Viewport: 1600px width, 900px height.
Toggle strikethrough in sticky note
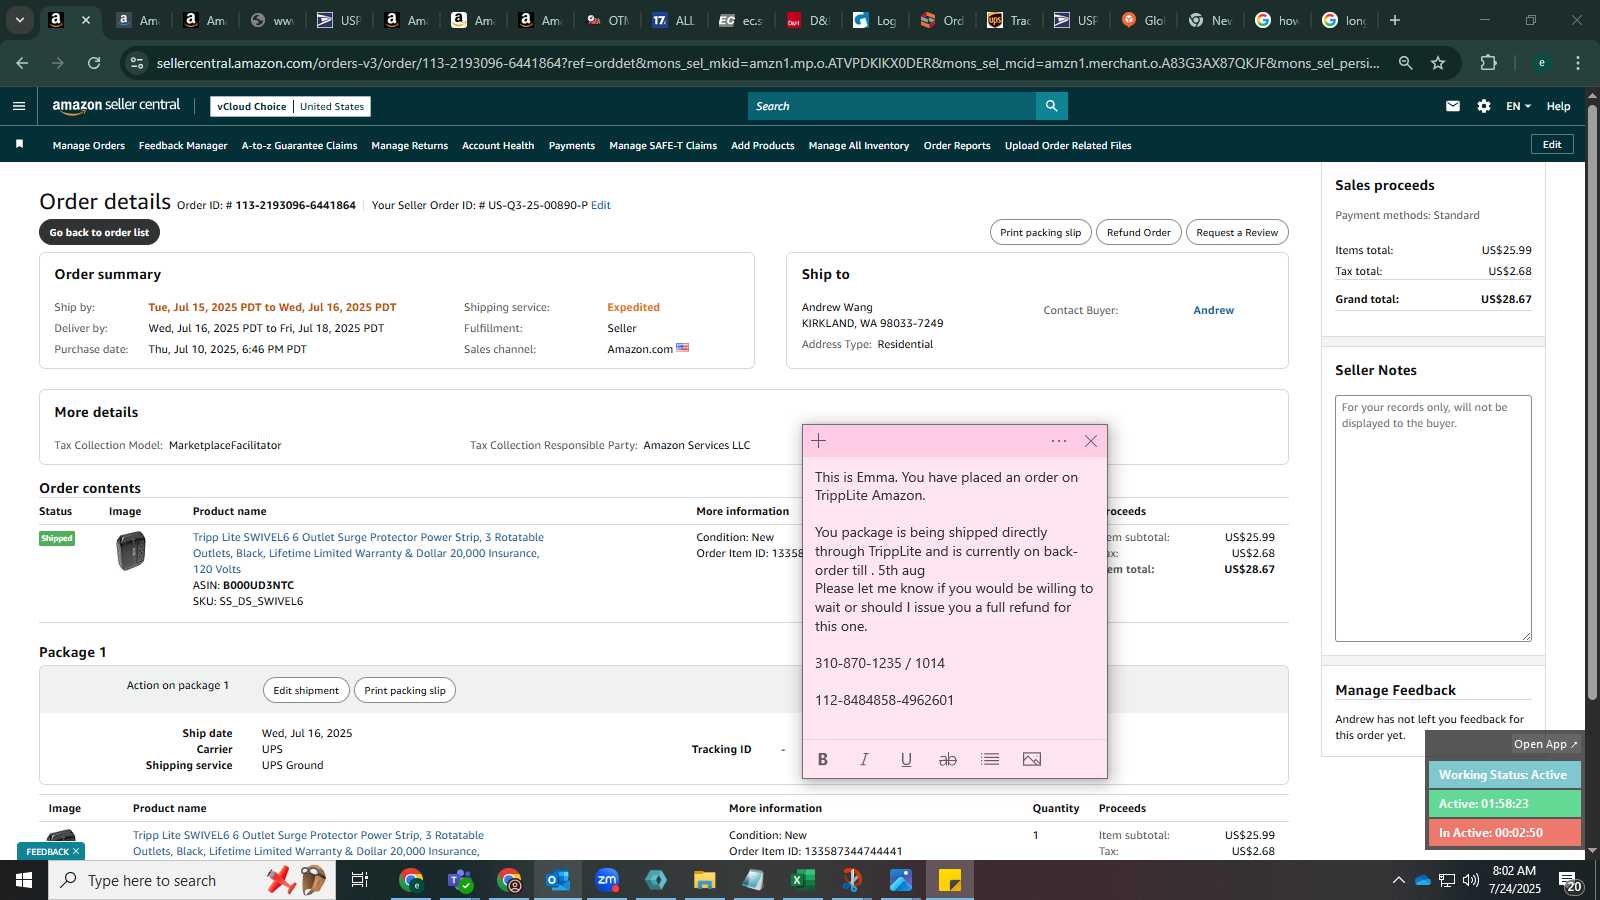point(948,759)
